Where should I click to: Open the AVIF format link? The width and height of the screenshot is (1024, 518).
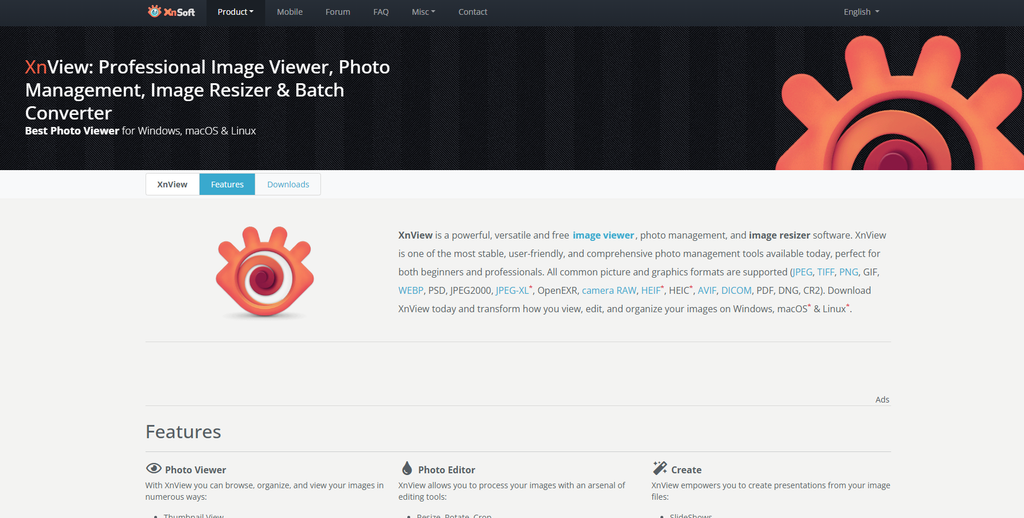[707, 290]
